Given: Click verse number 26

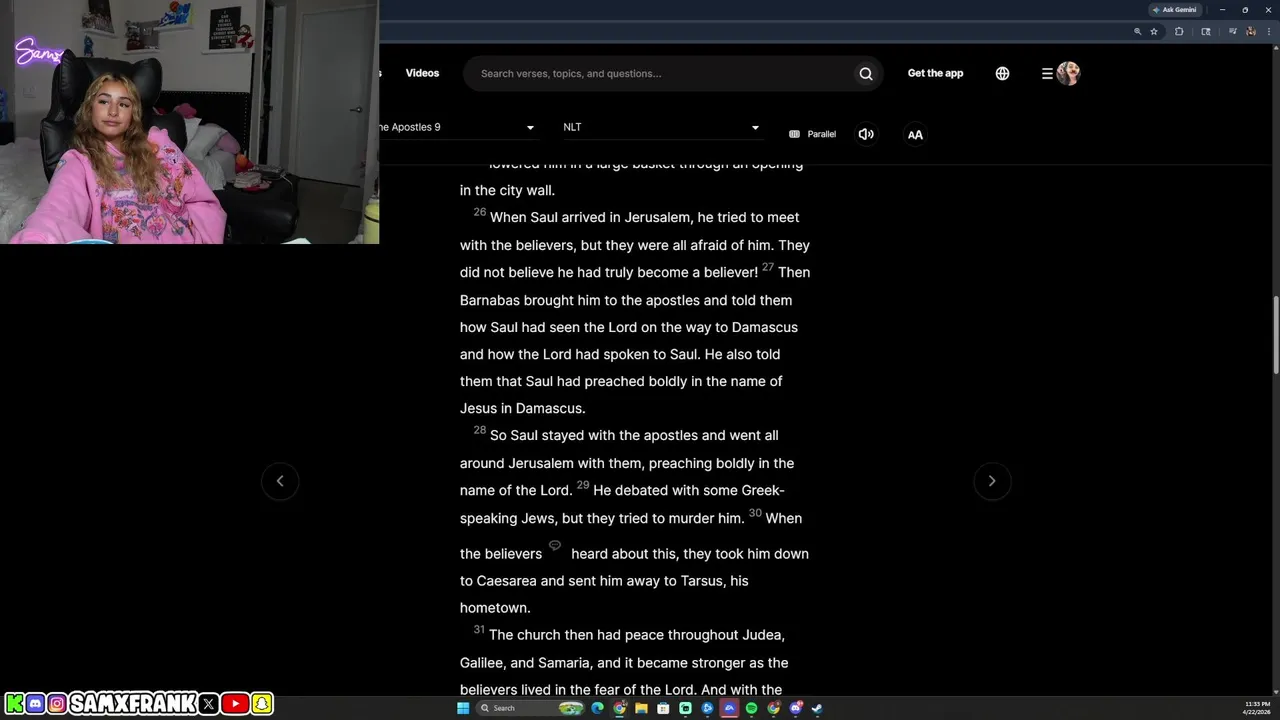Looking at the screenshot, I should (480, 212).
